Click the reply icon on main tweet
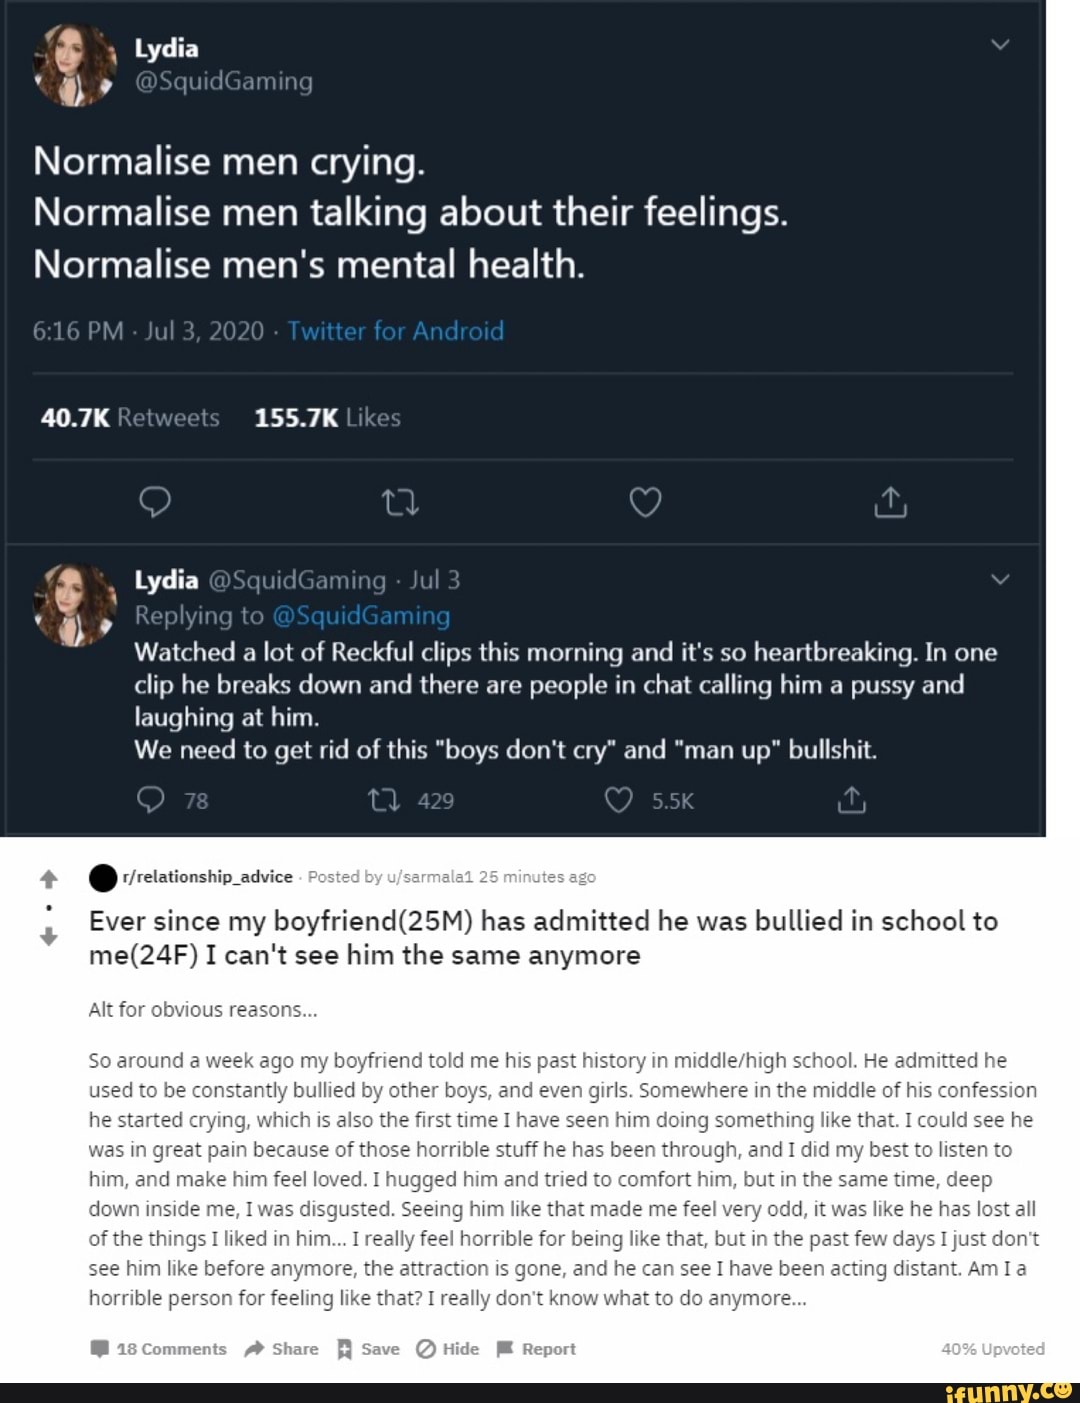Image resolution: width=1080 pixels, height=1403 pixels. coord(154,502)
